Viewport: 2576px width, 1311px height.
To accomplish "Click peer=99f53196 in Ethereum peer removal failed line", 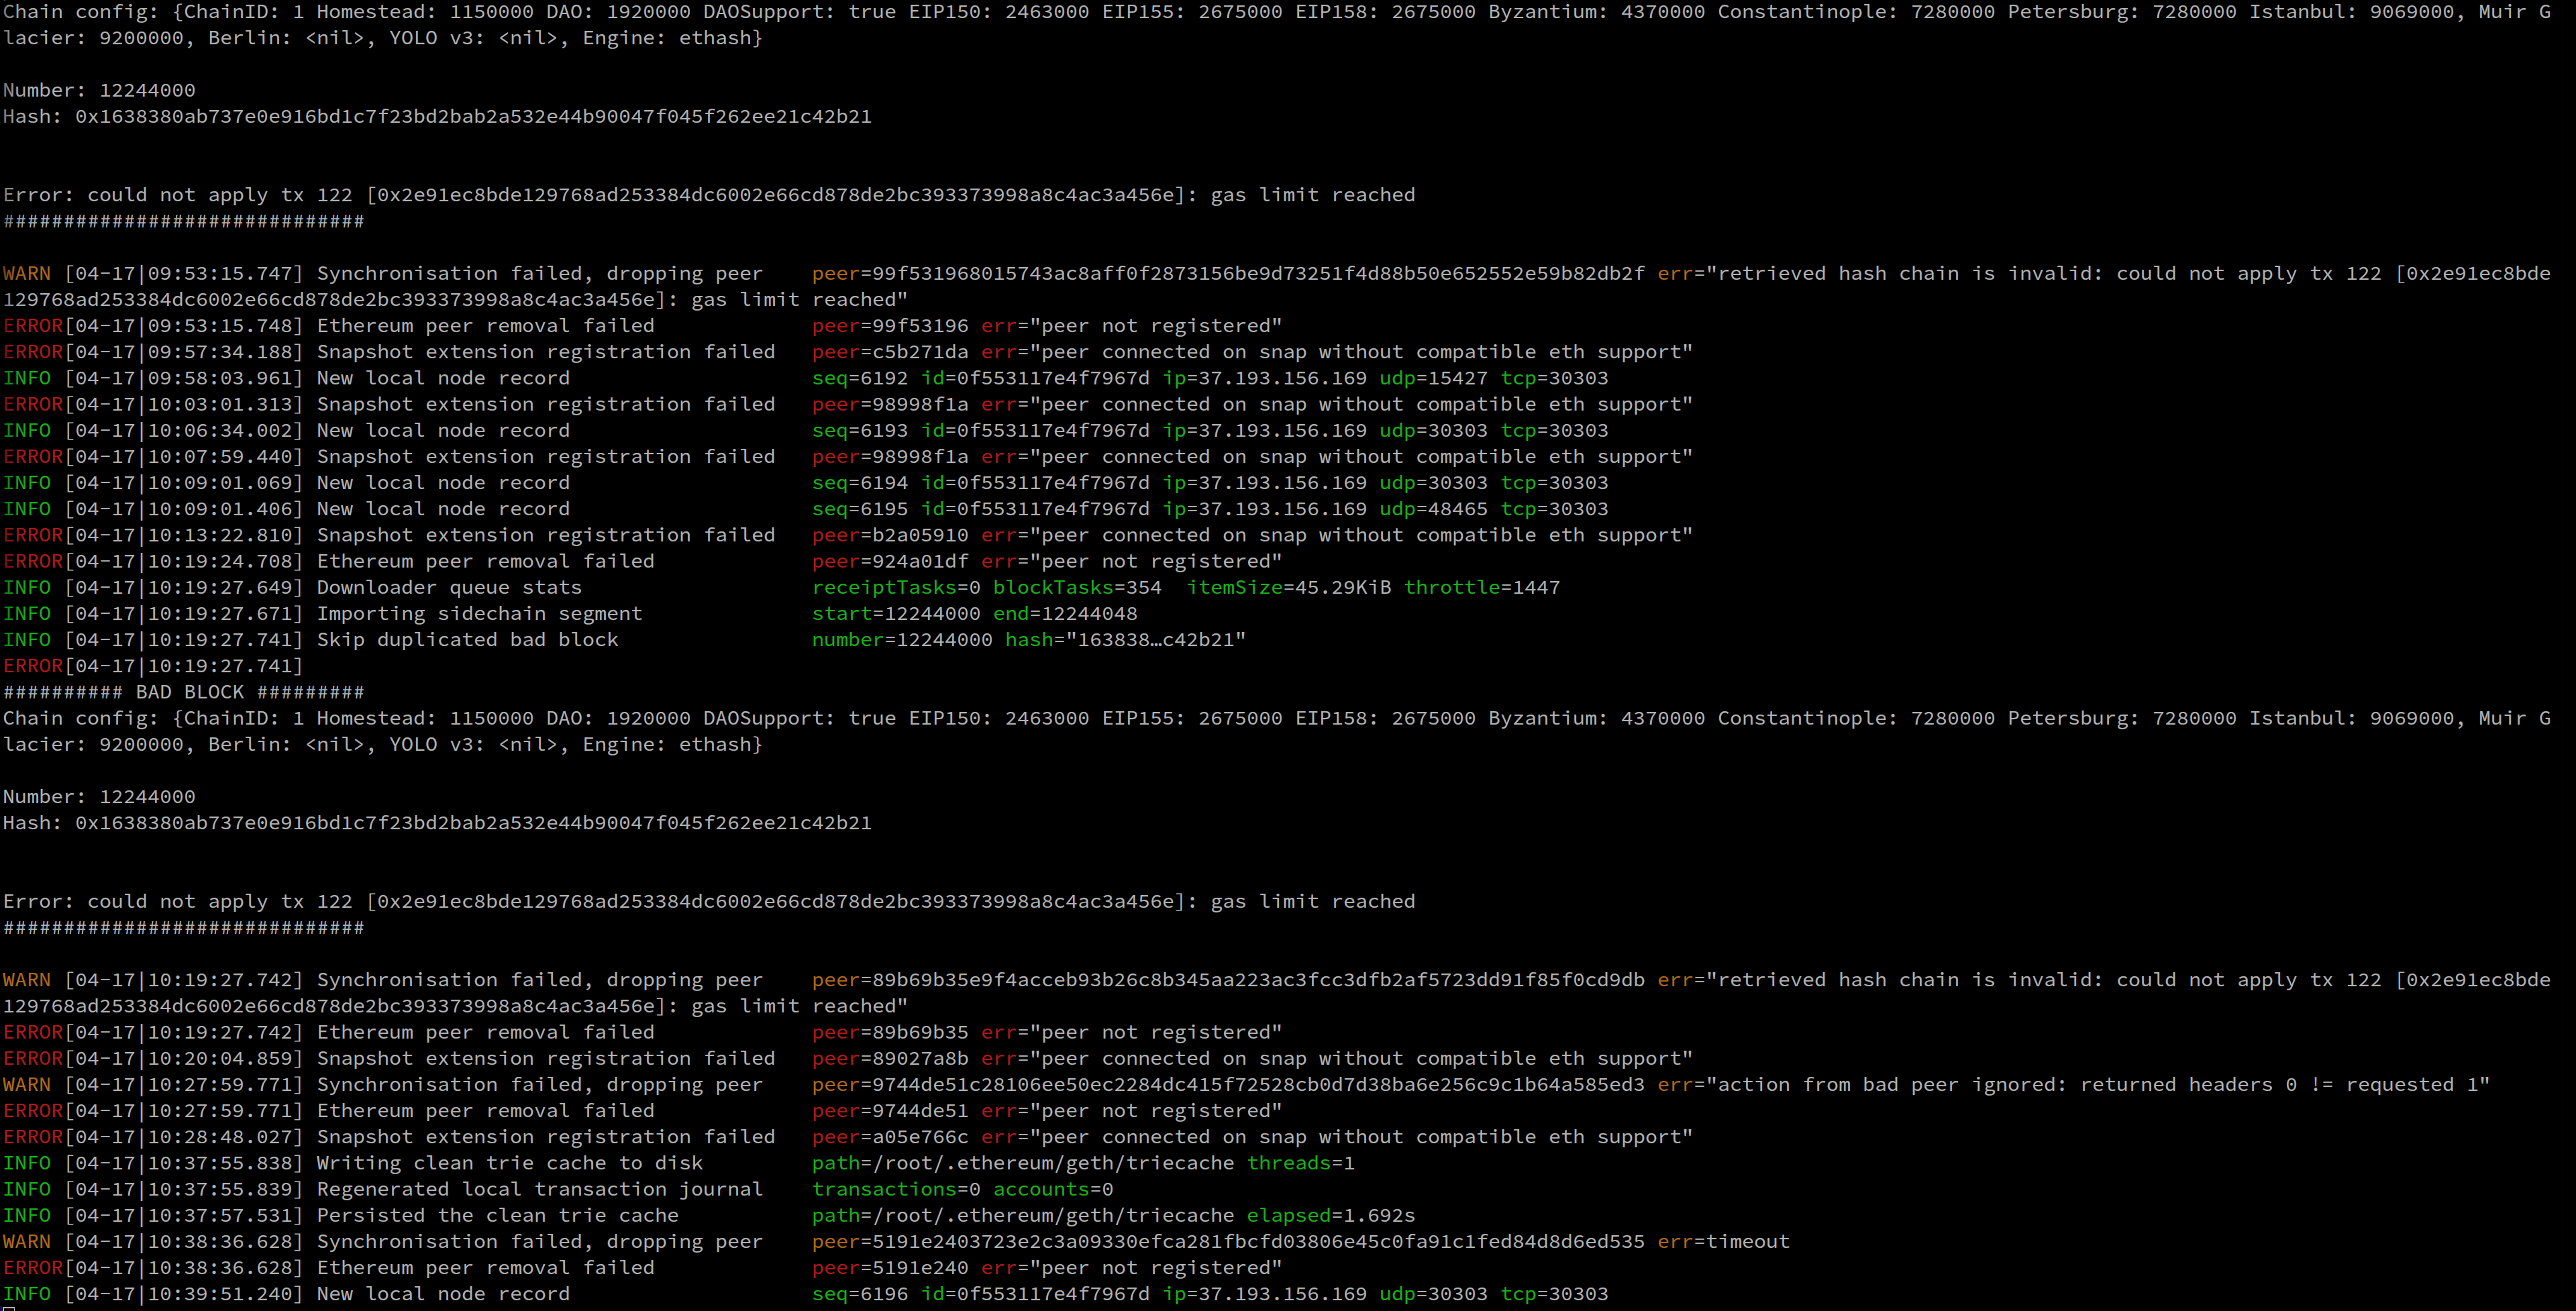I will point(890,326).
